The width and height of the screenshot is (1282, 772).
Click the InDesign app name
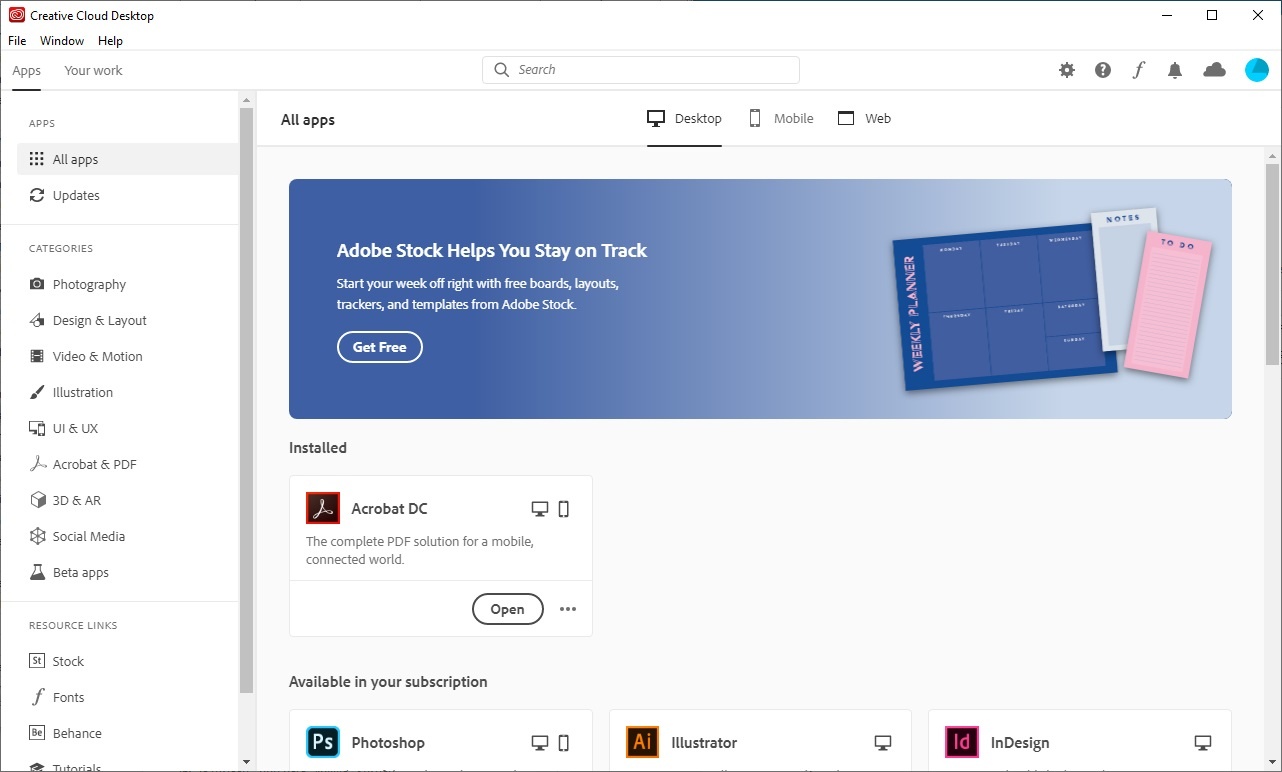(1020, 743)
